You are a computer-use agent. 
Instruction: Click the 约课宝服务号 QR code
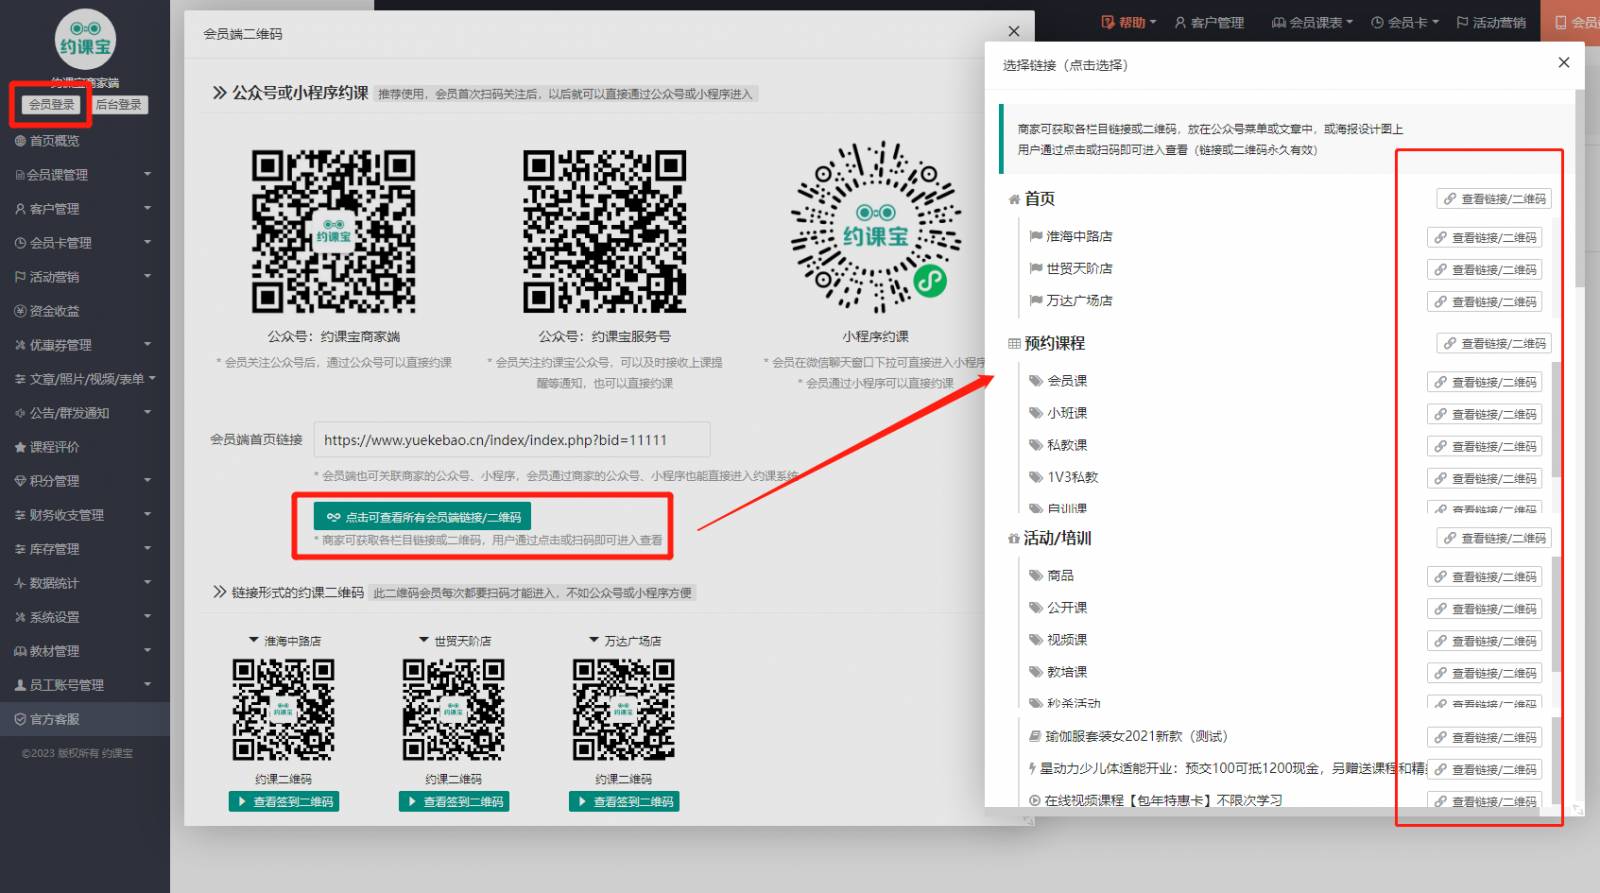pos(604,232)
